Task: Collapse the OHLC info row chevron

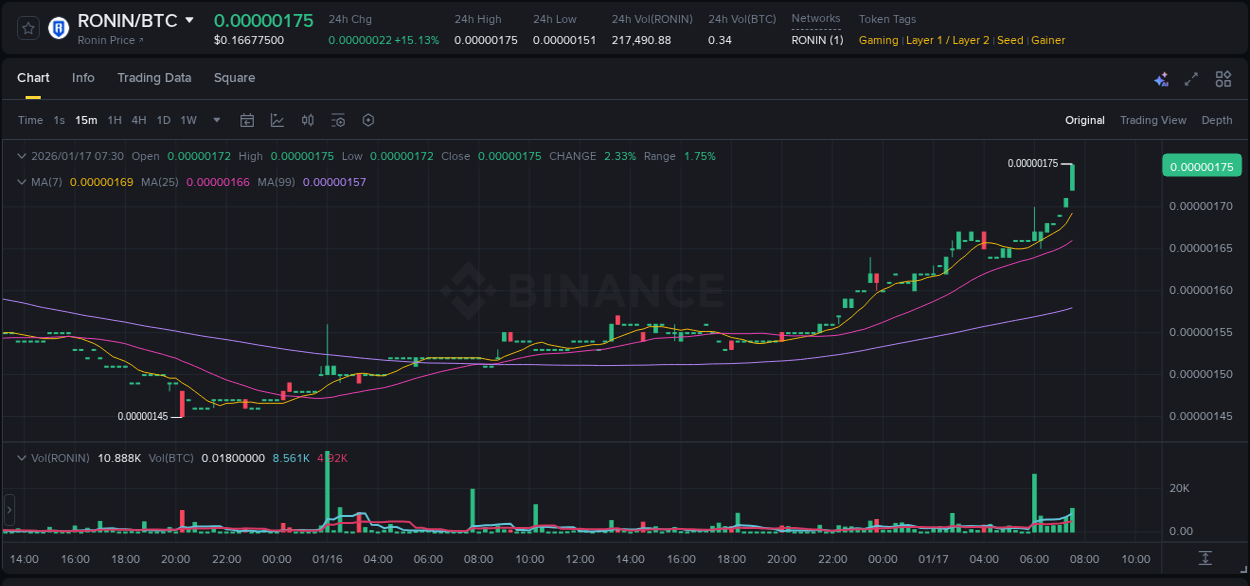Action: click(21, 156)
